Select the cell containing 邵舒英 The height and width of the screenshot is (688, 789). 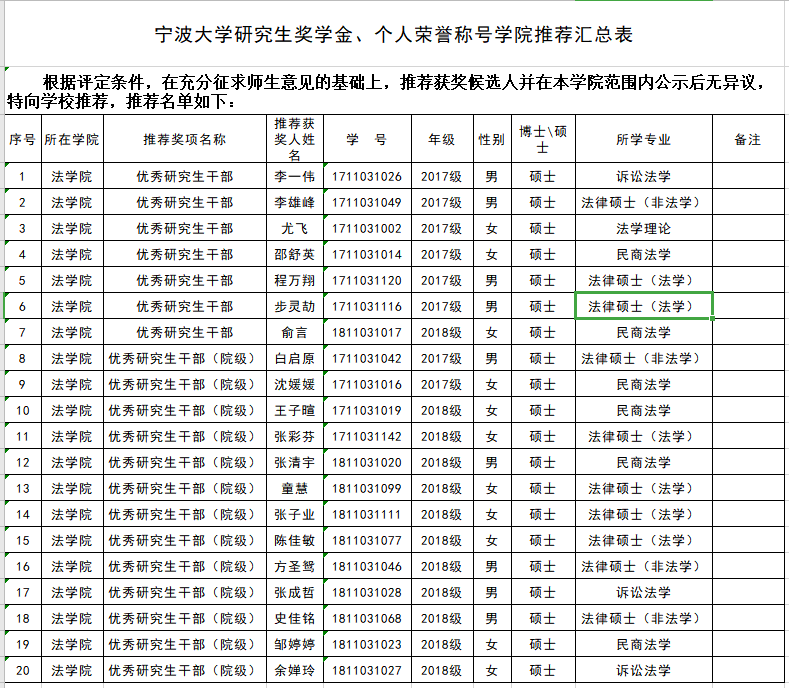[x=295, y=255]
